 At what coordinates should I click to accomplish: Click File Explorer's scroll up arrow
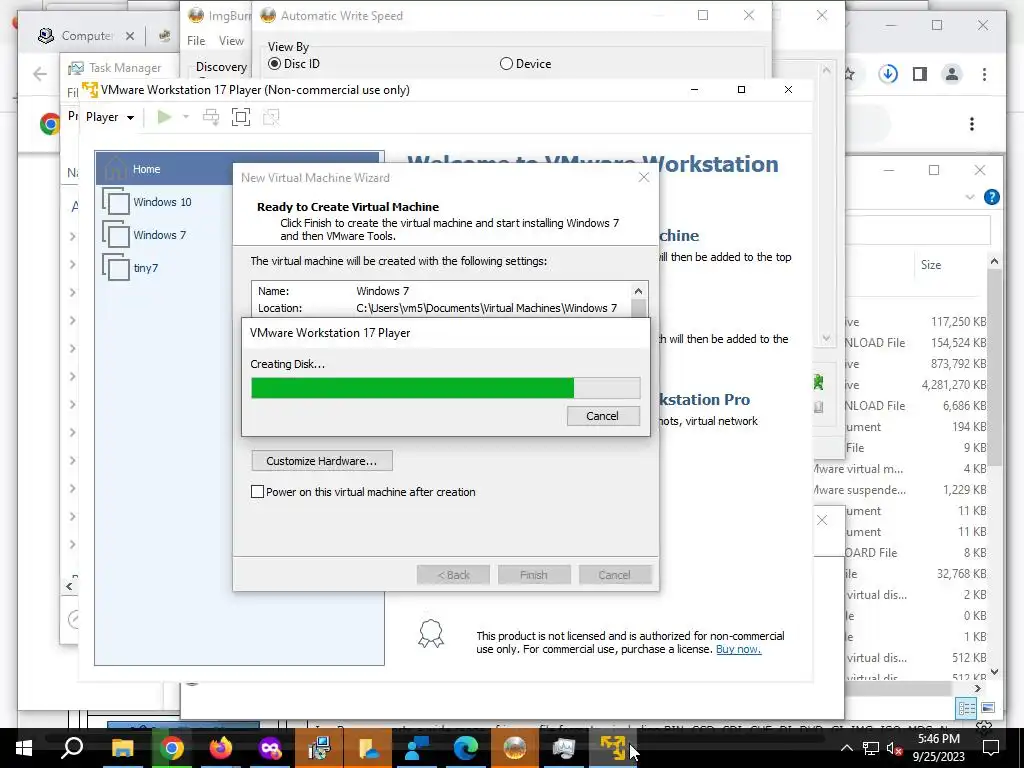995,261
